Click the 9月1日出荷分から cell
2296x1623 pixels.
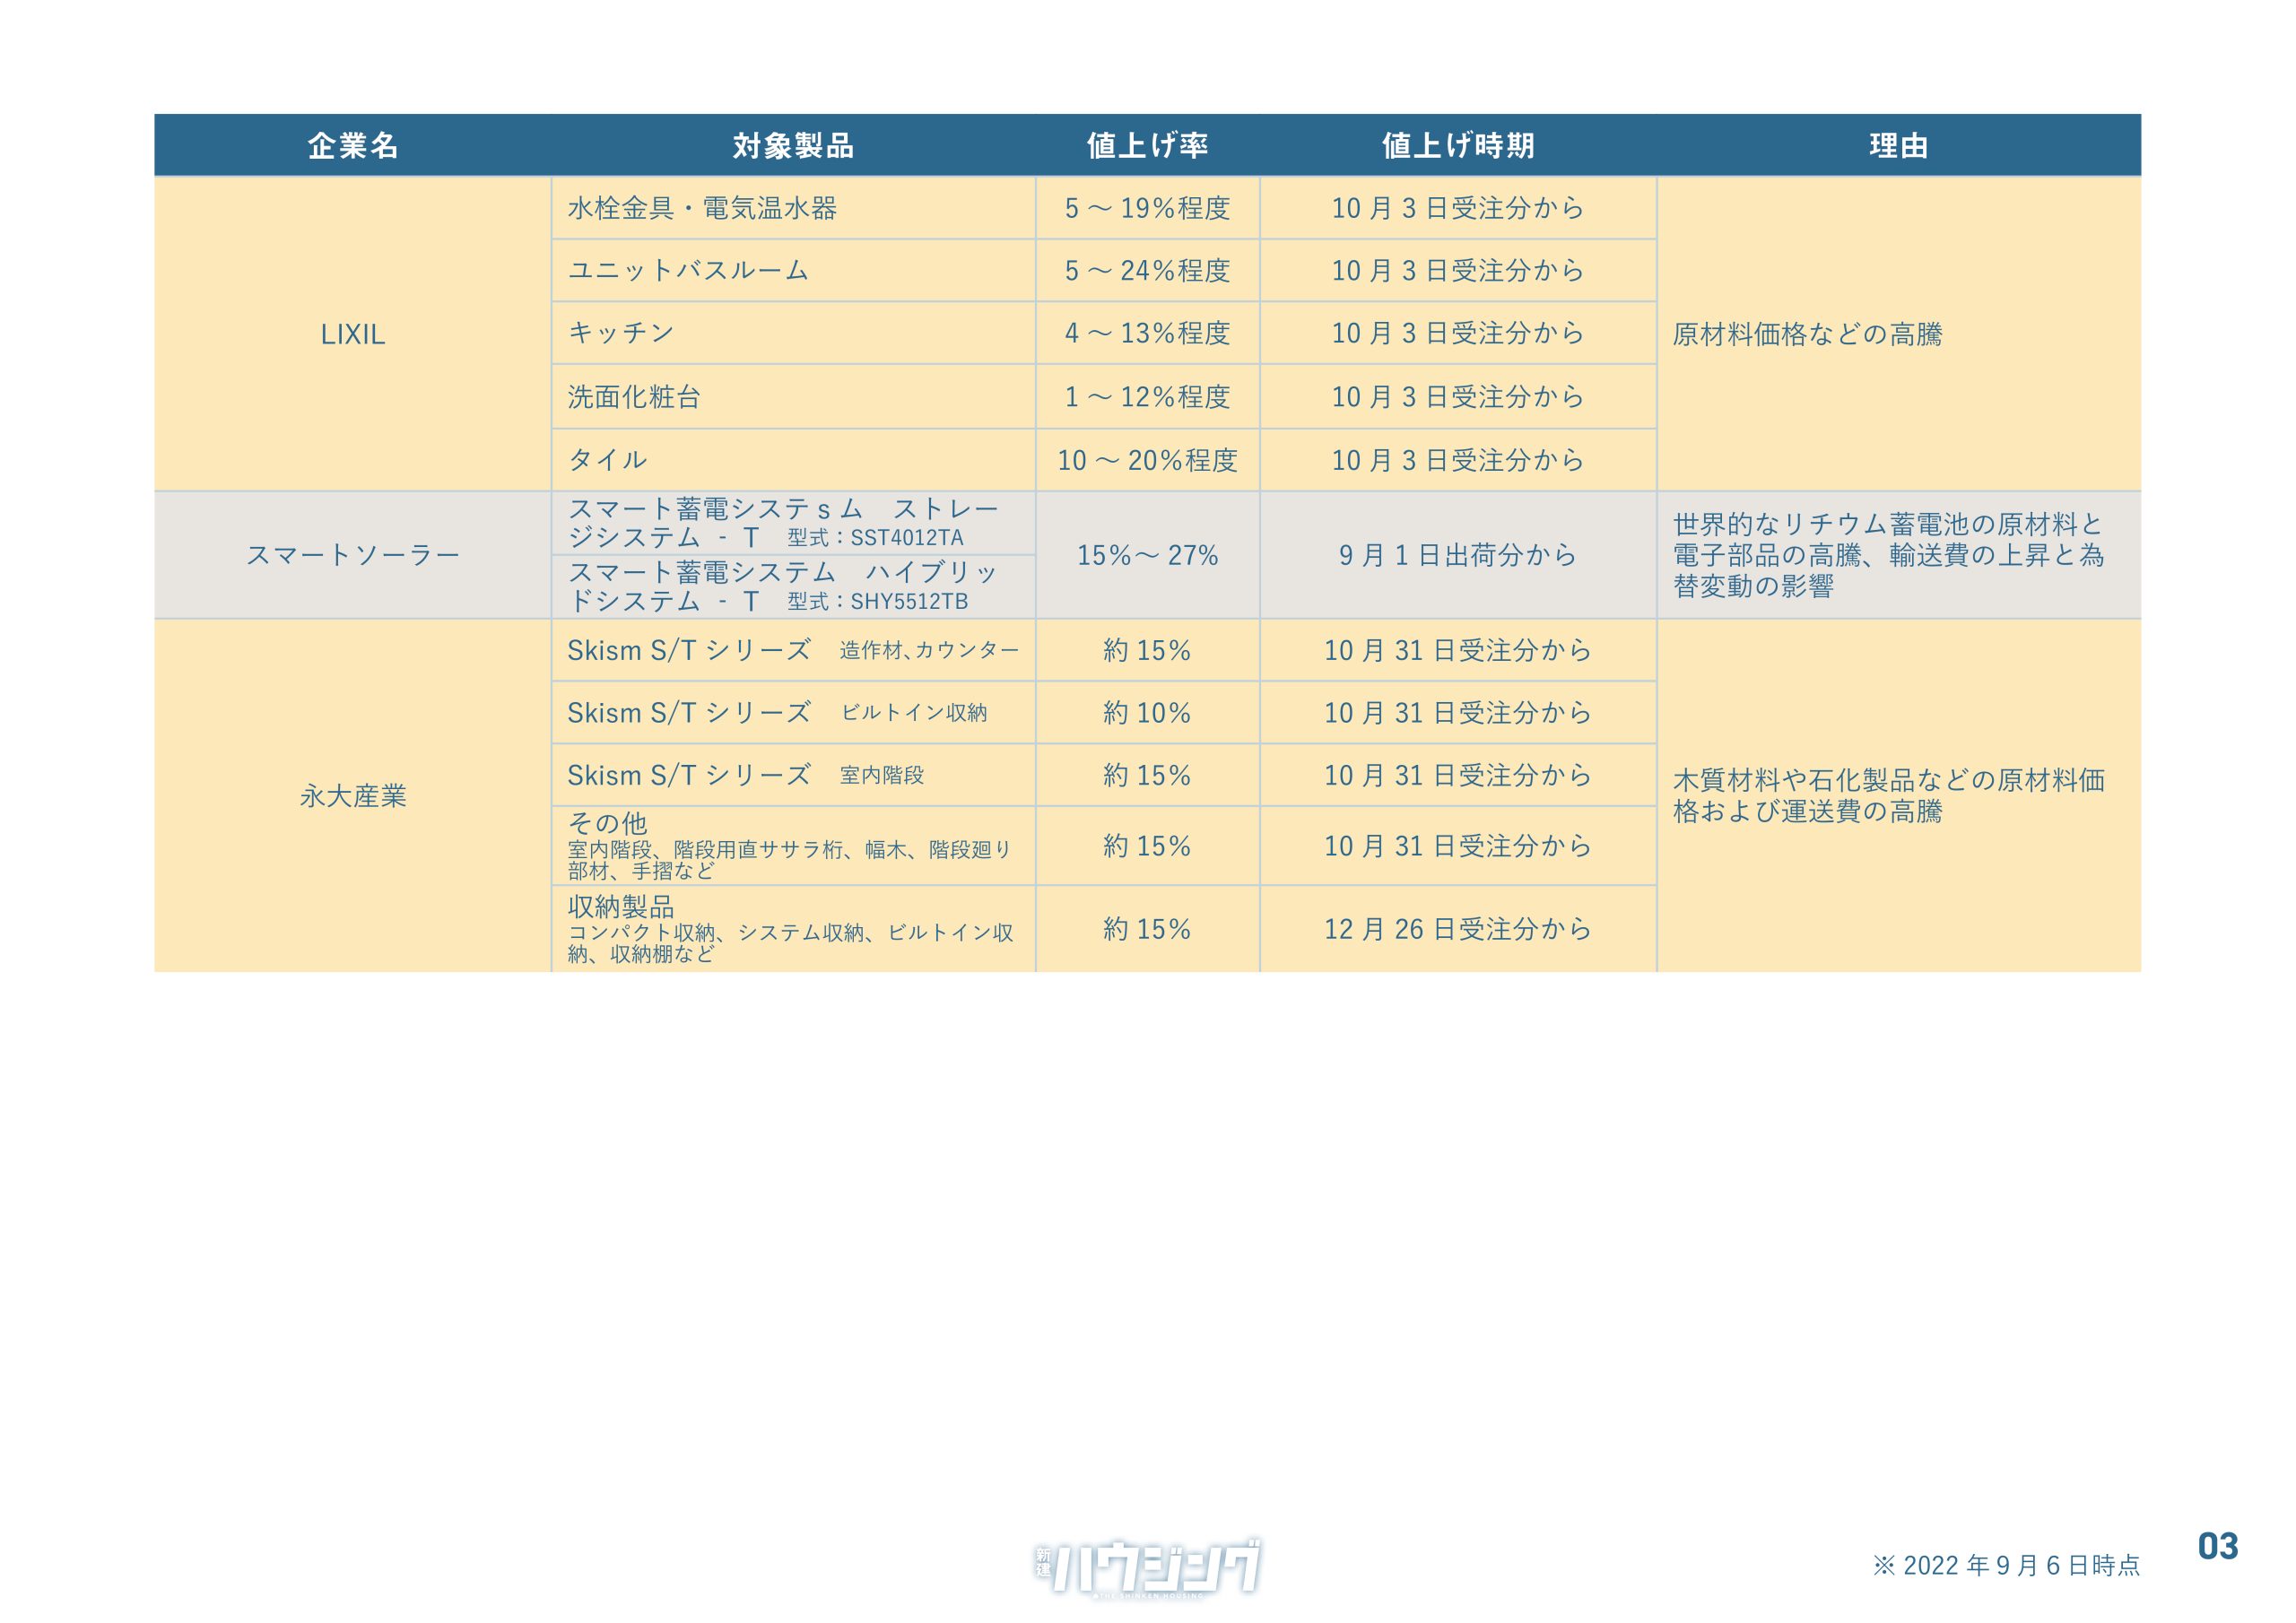(1457, 555)
